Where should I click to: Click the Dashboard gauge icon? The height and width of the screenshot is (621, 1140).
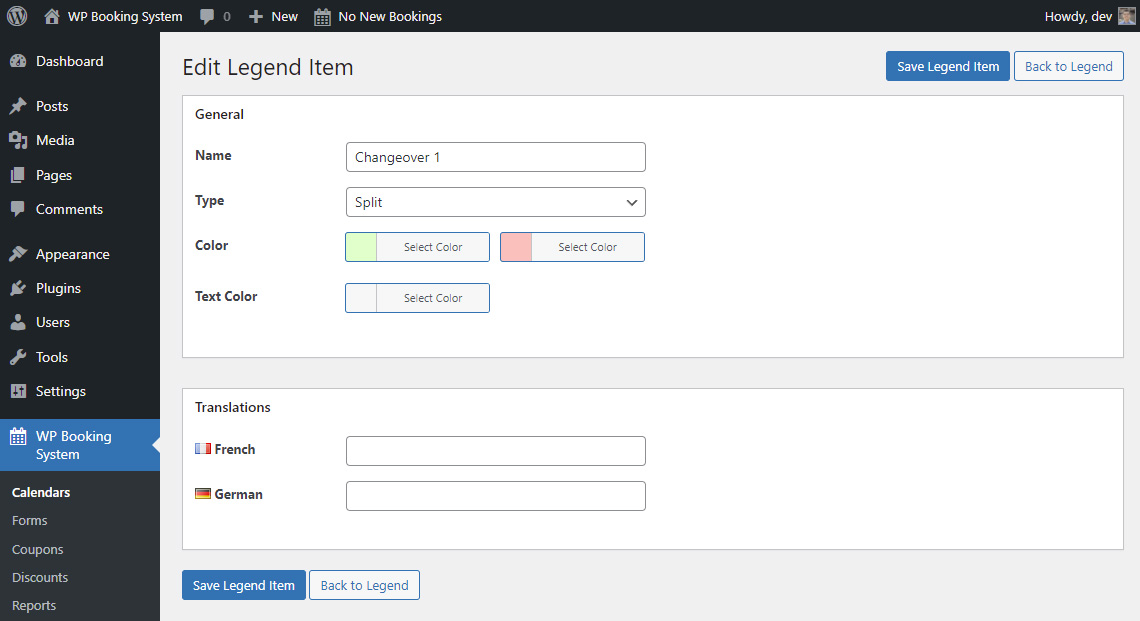(x=18, y=61)
